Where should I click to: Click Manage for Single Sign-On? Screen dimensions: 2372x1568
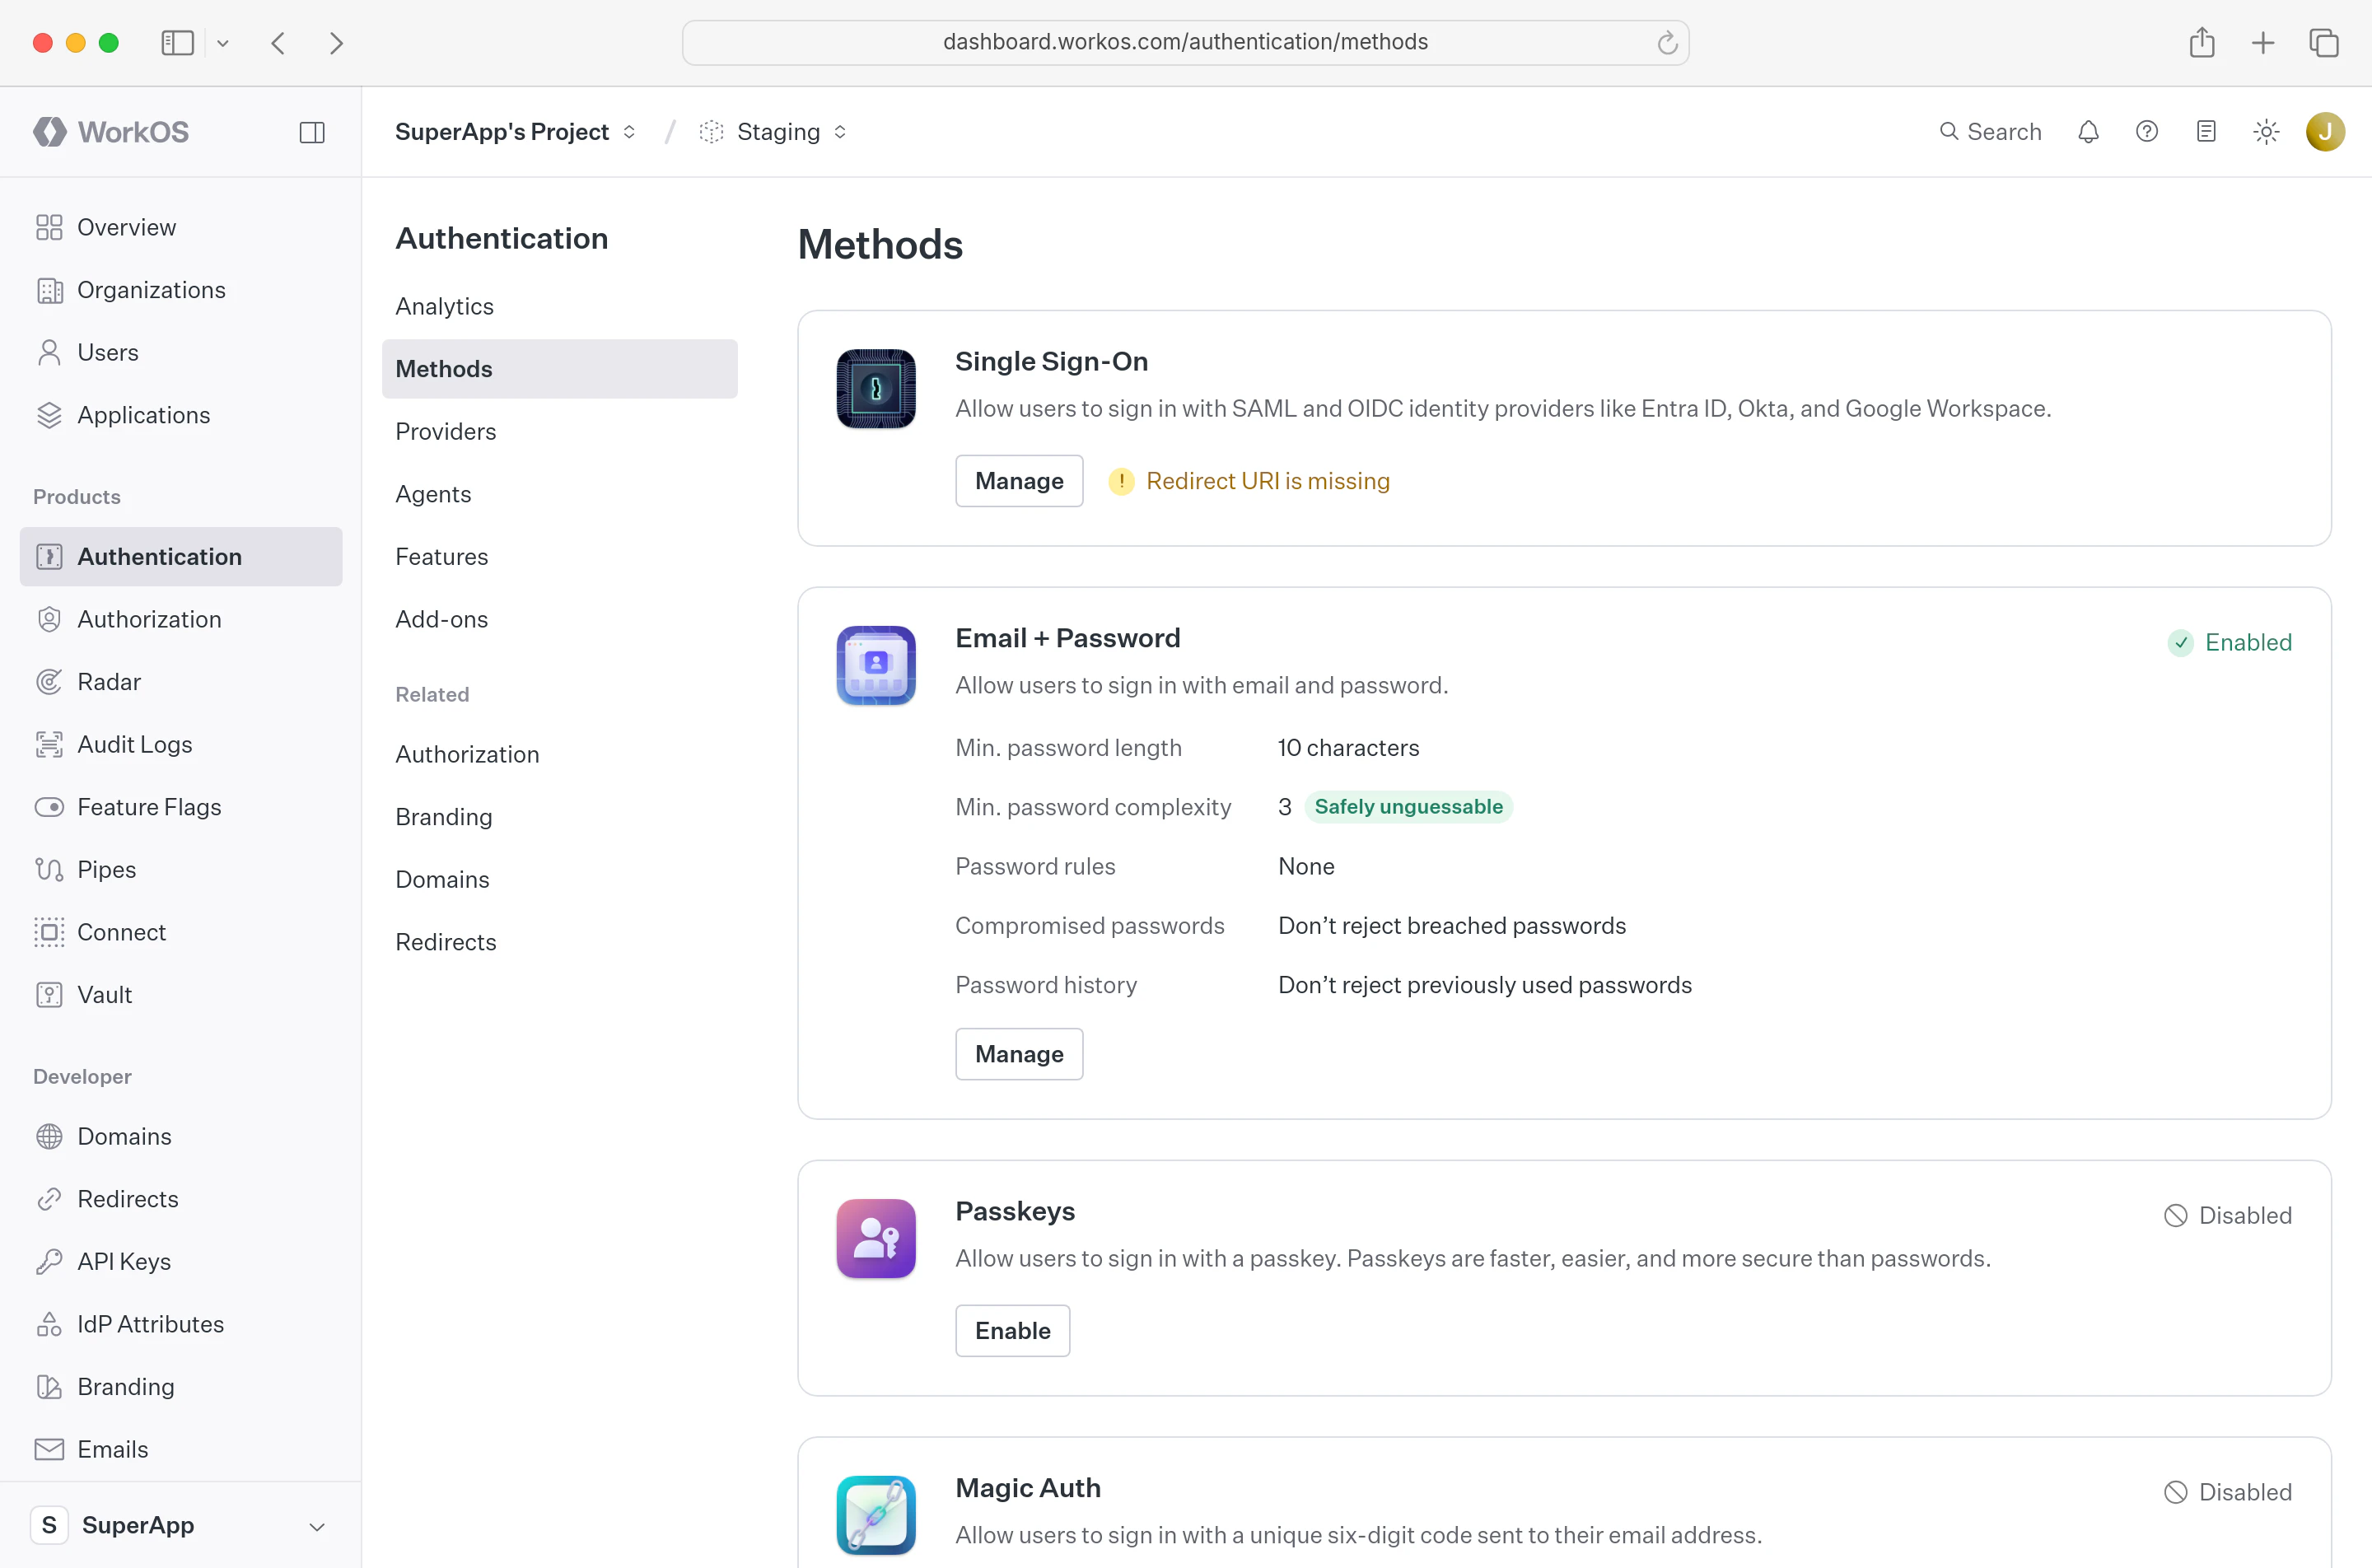1019,481
